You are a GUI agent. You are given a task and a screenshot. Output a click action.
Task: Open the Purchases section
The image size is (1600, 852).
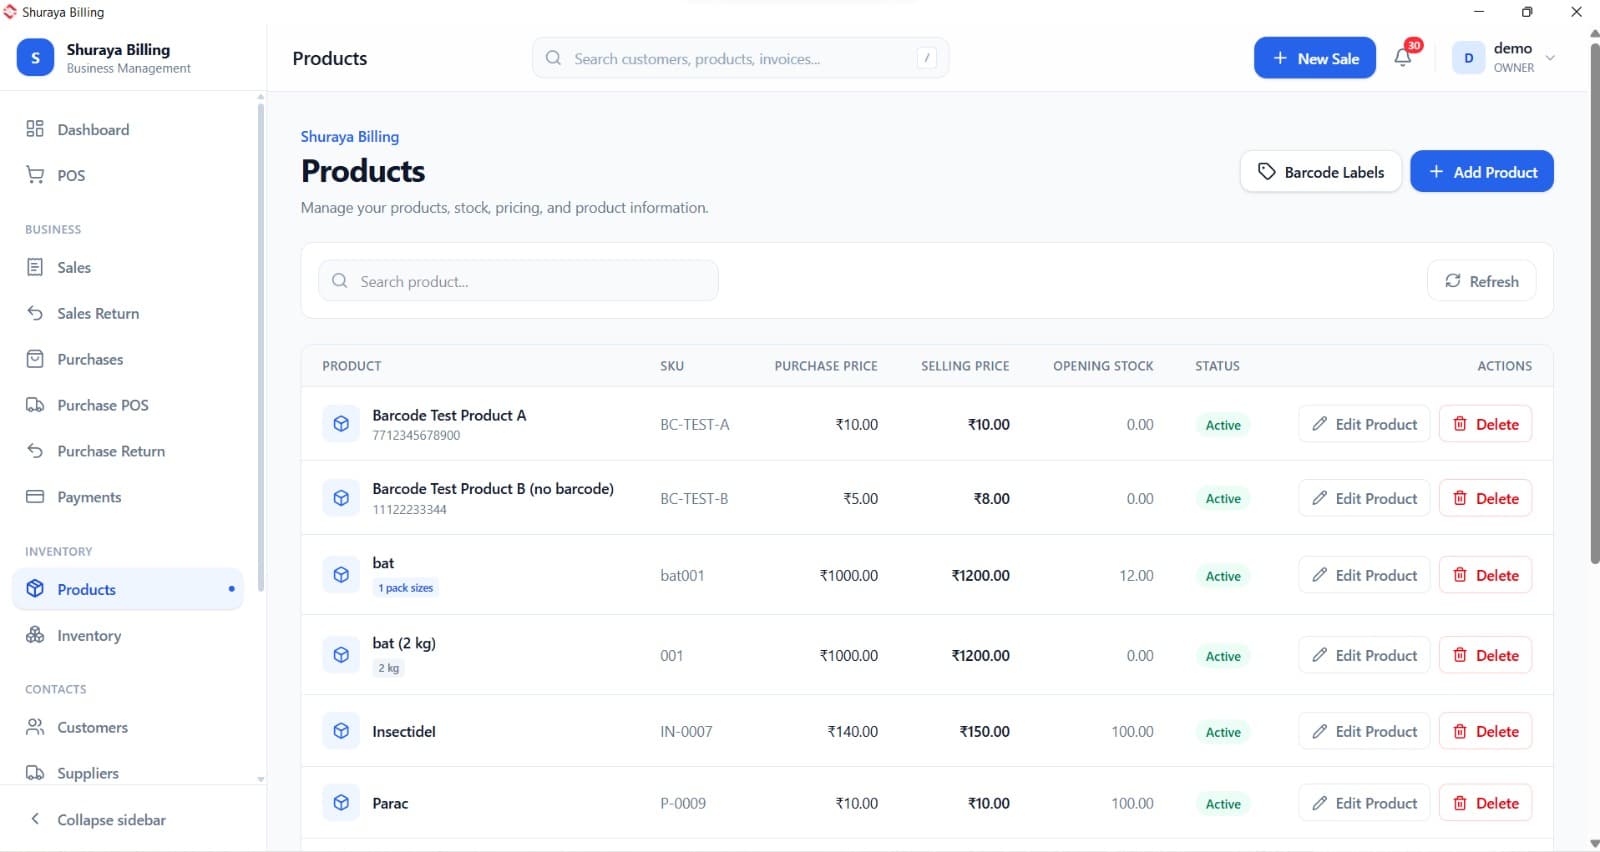(129, 359)
